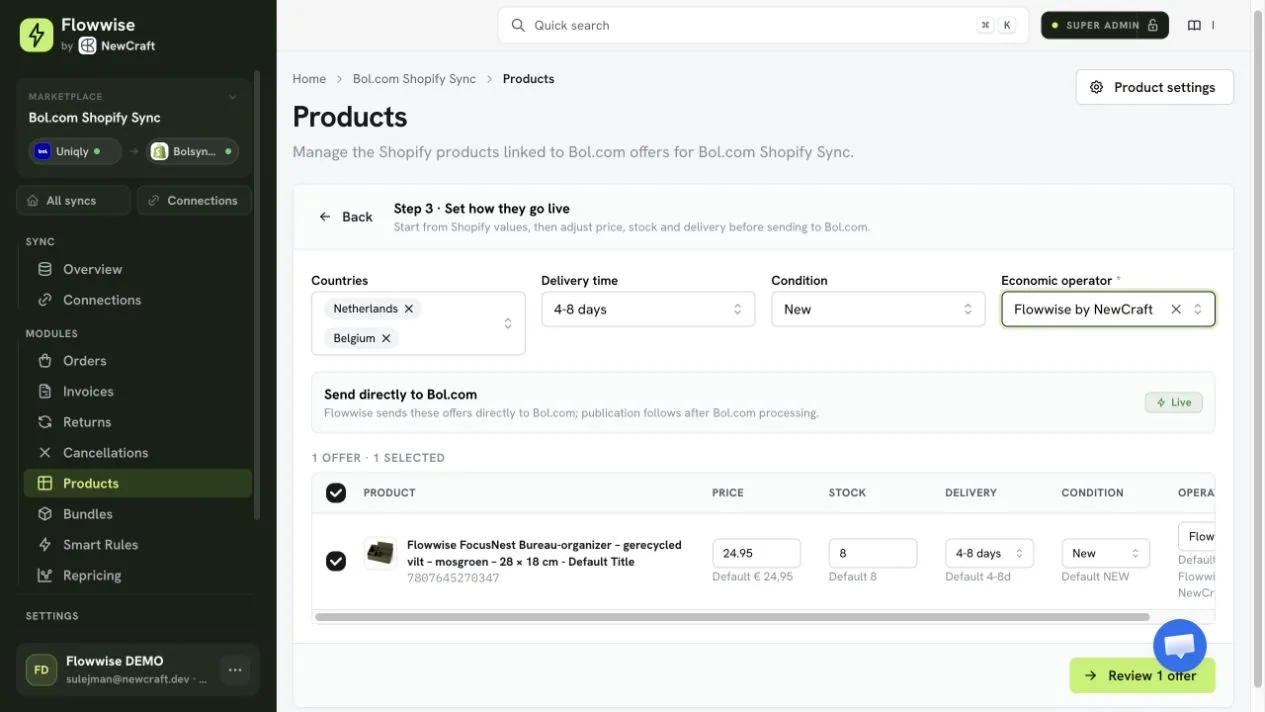Go to Invoices module
Screen dimensions: 1265x712
click(x=137, y=392)
